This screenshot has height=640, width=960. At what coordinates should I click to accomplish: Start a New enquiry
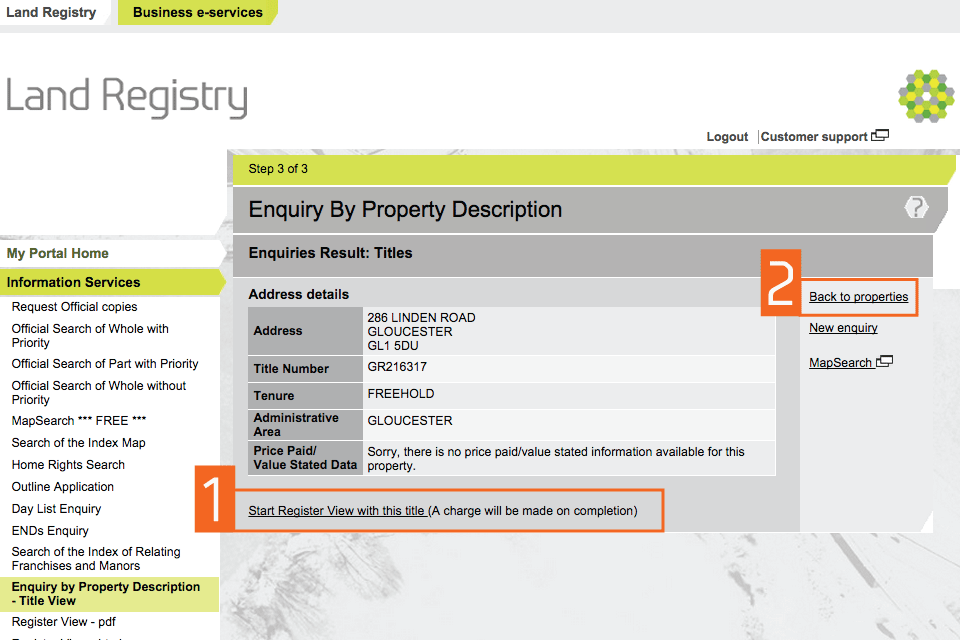click(x=843, y=328)
